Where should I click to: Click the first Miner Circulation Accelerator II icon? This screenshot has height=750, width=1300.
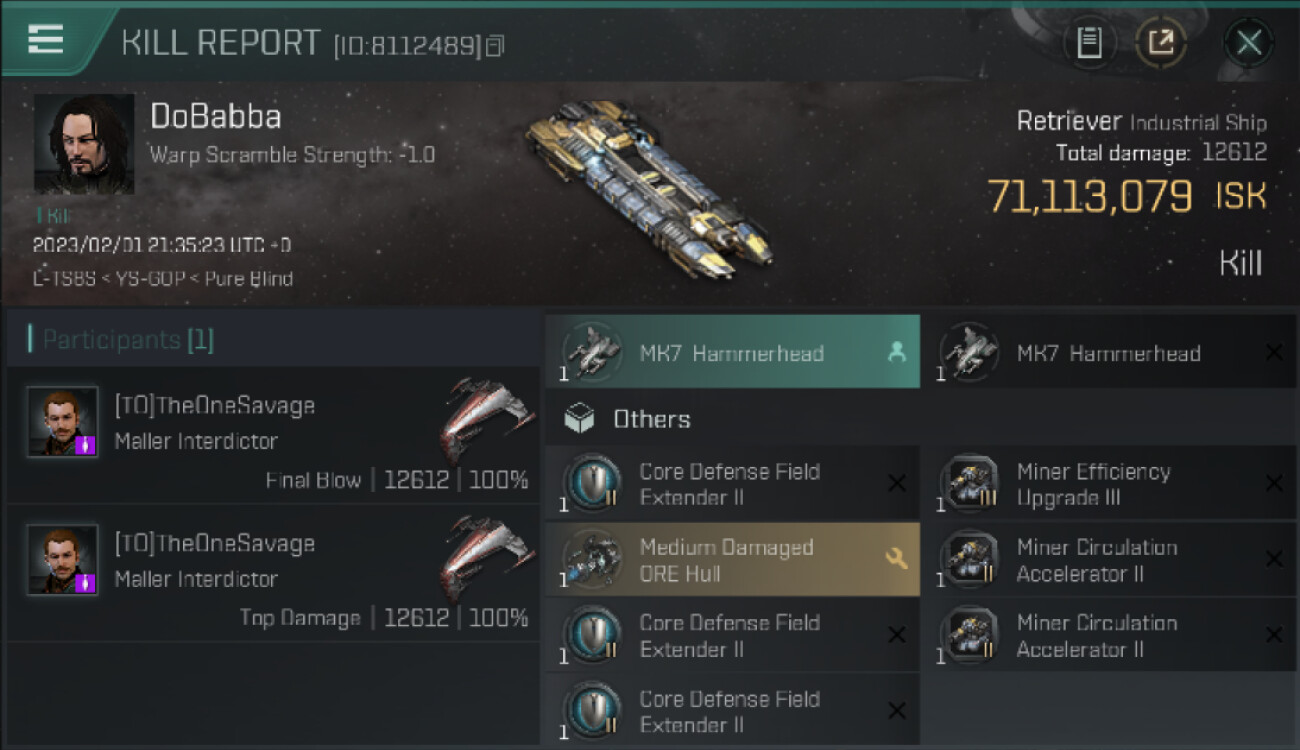click(x=968, y=560)
